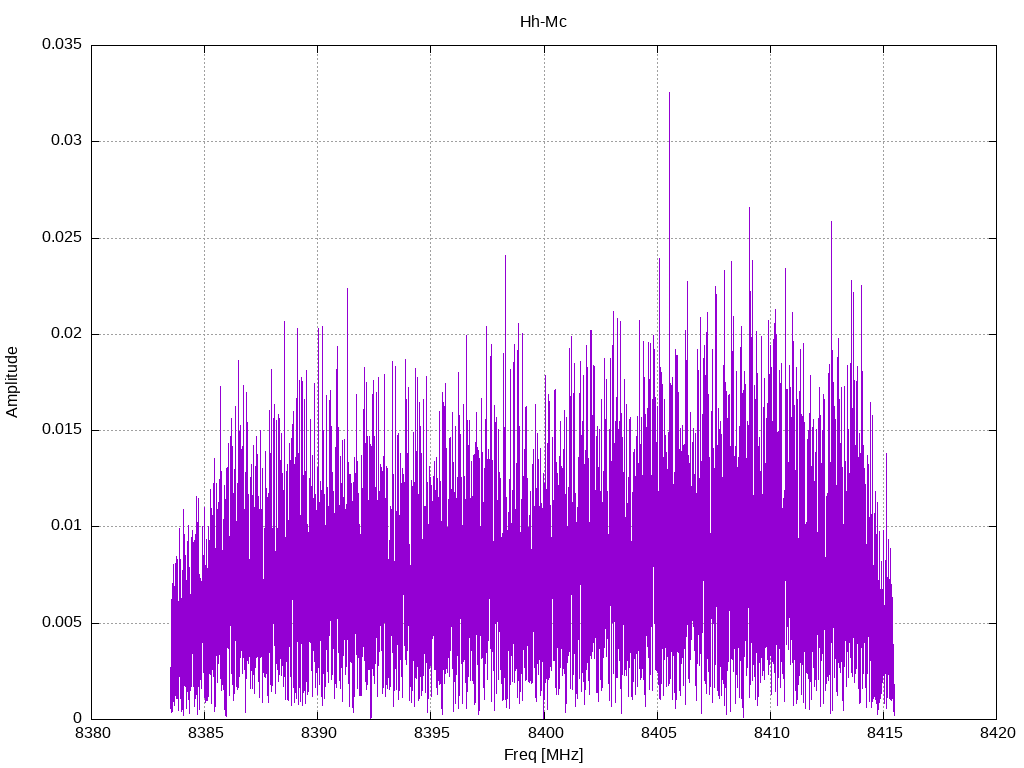Click the y-axis tick label 0.035
1024x768 pixels.
[x=62, y=44]
